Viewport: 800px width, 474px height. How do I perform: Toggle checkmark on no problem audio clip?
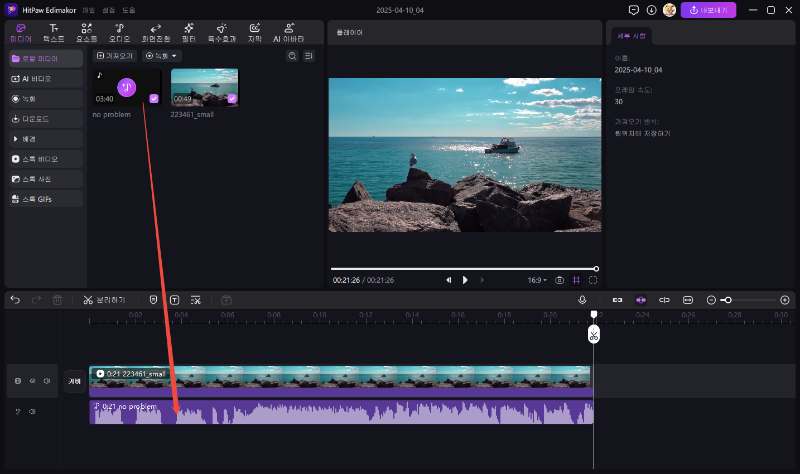tap(154, 98)
